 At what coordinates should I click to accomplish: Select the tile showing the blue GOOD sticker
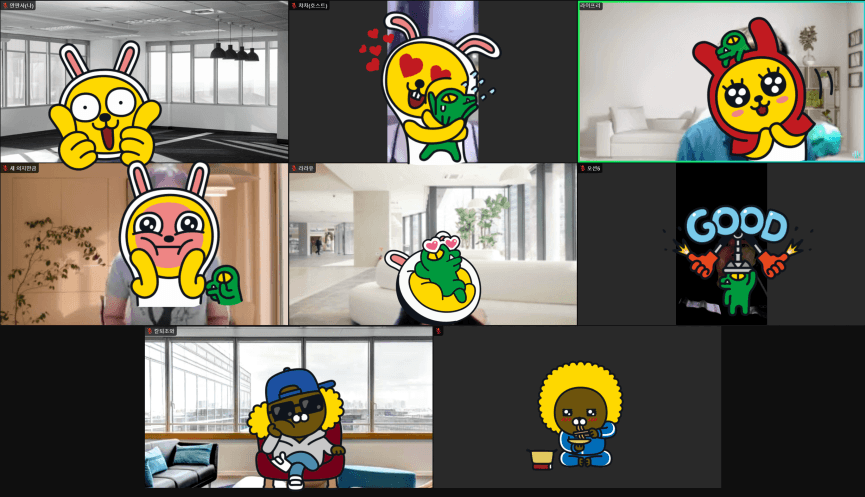coord(721,244)
